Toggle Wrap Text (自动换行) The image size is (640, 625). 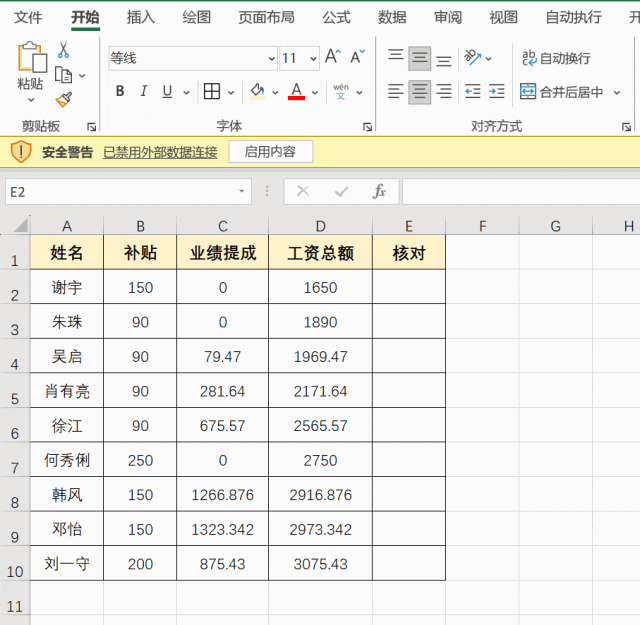click(x=556, y=59)
